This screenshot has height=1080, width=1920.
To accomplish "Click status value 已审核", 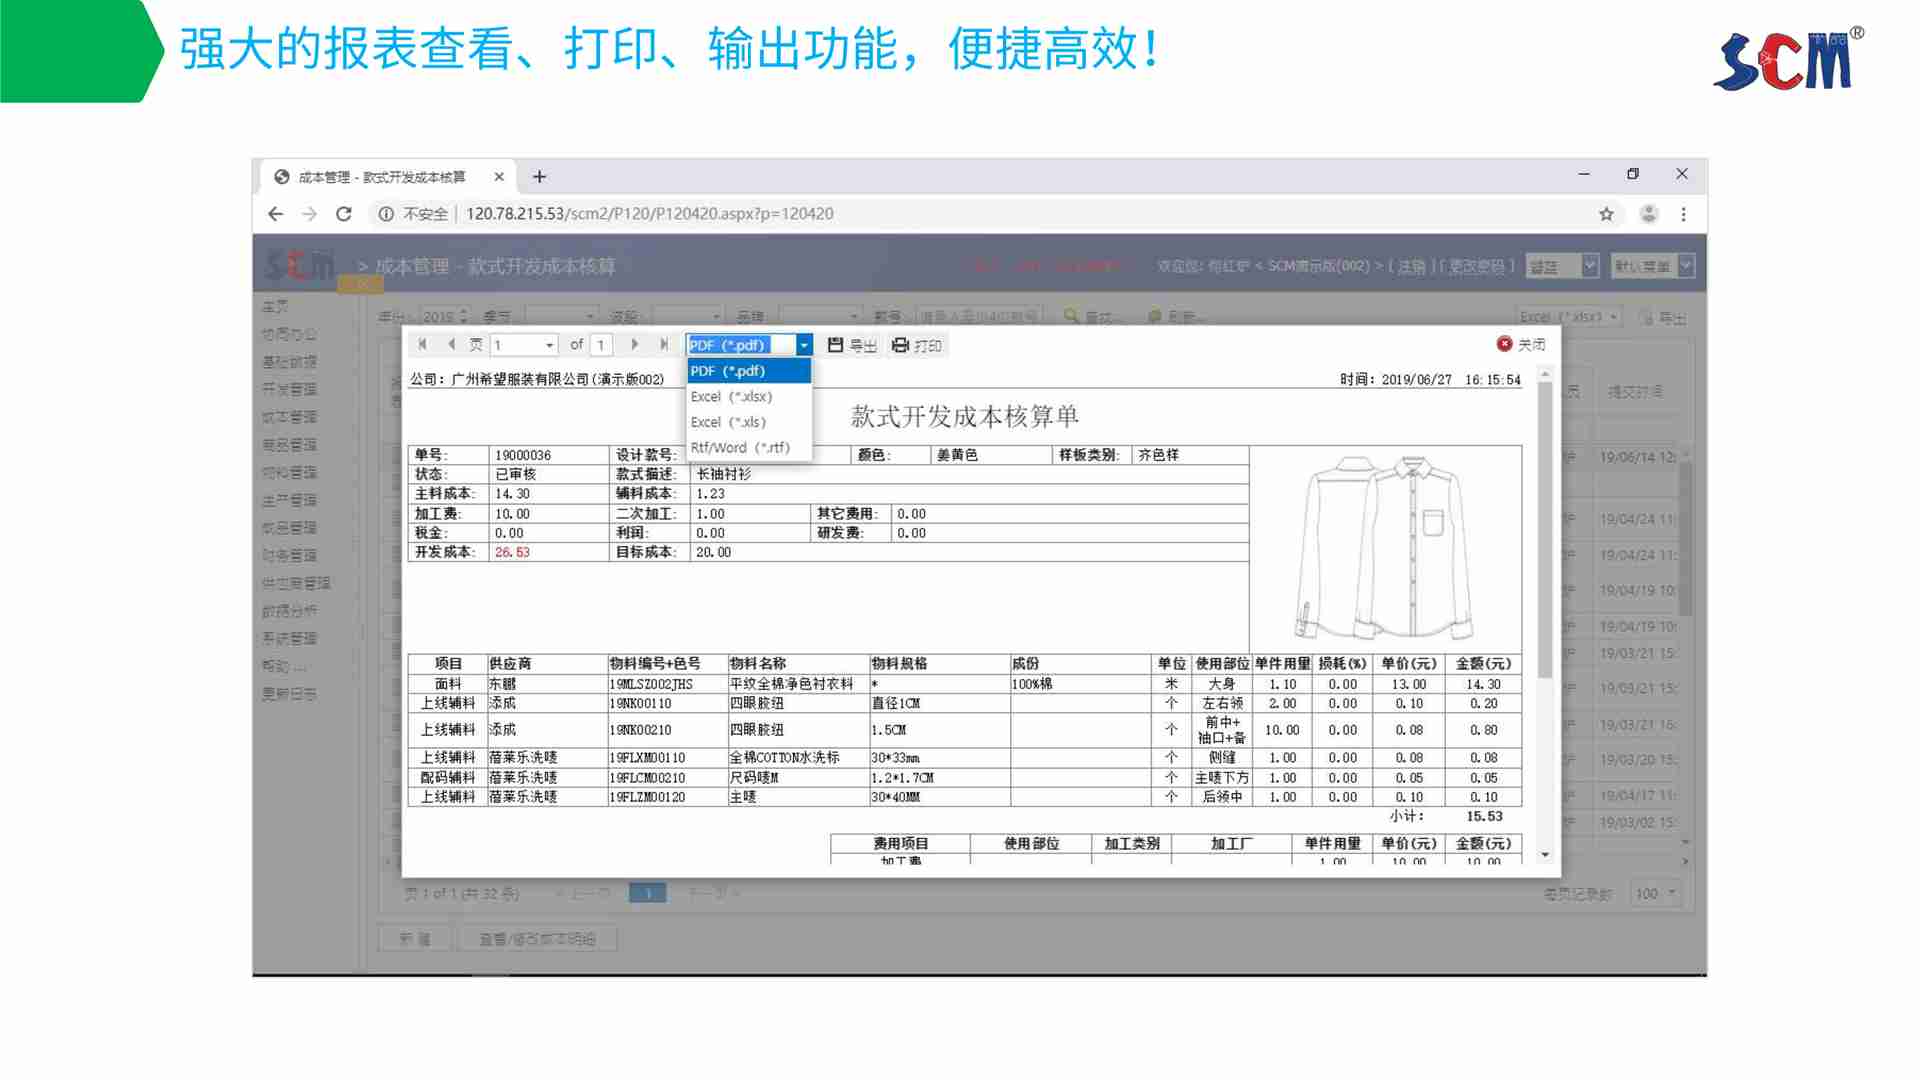I will coord(516,474).
